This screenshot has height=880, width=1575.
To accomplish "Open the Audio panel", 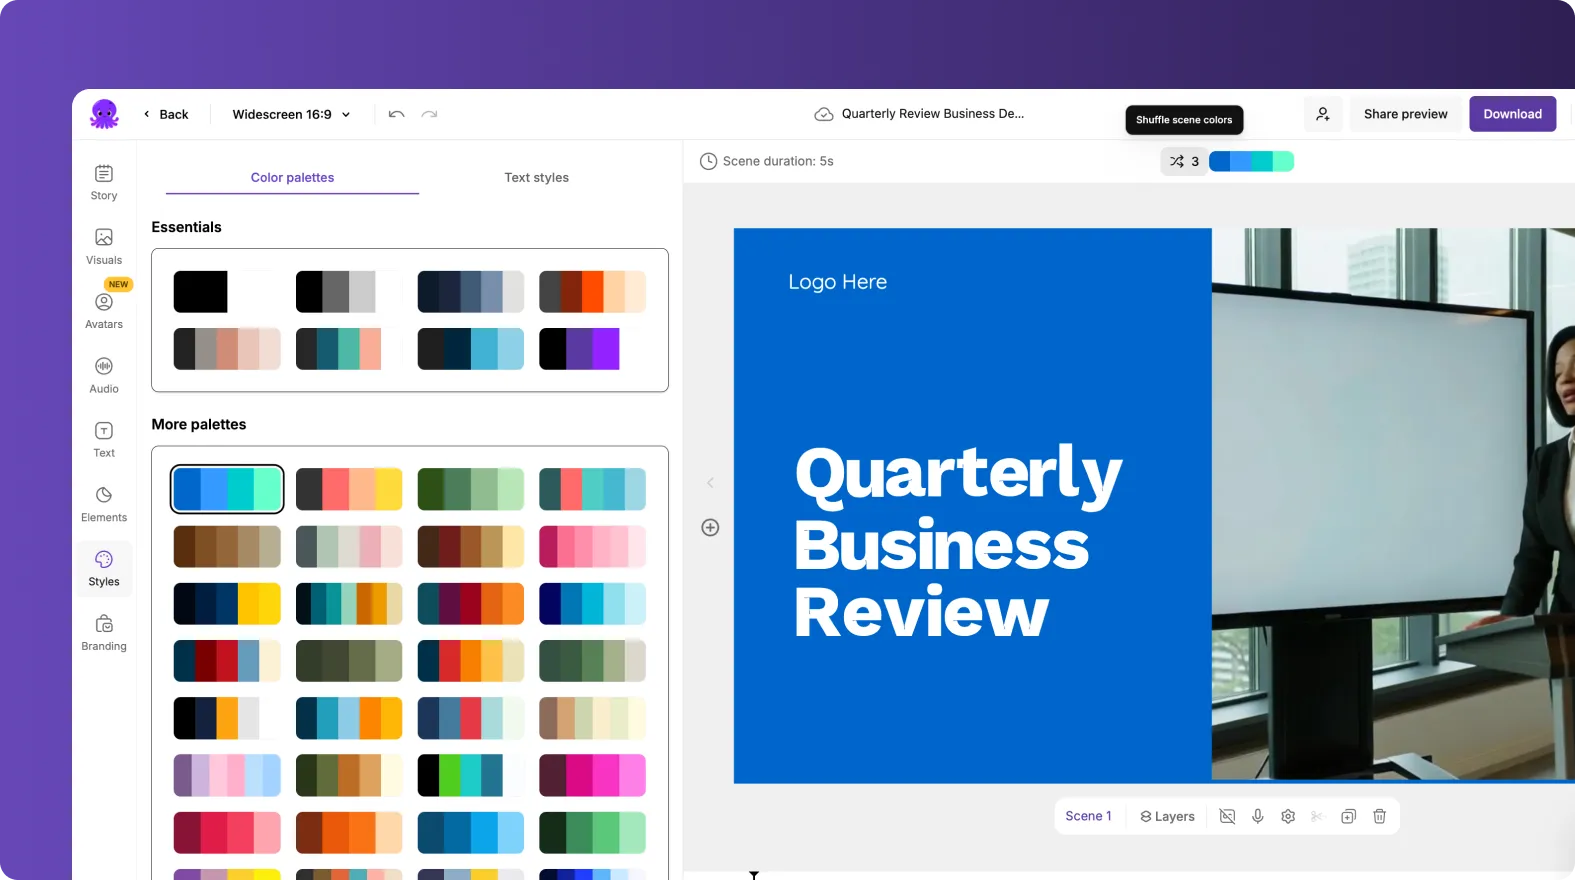I will 104,375.
